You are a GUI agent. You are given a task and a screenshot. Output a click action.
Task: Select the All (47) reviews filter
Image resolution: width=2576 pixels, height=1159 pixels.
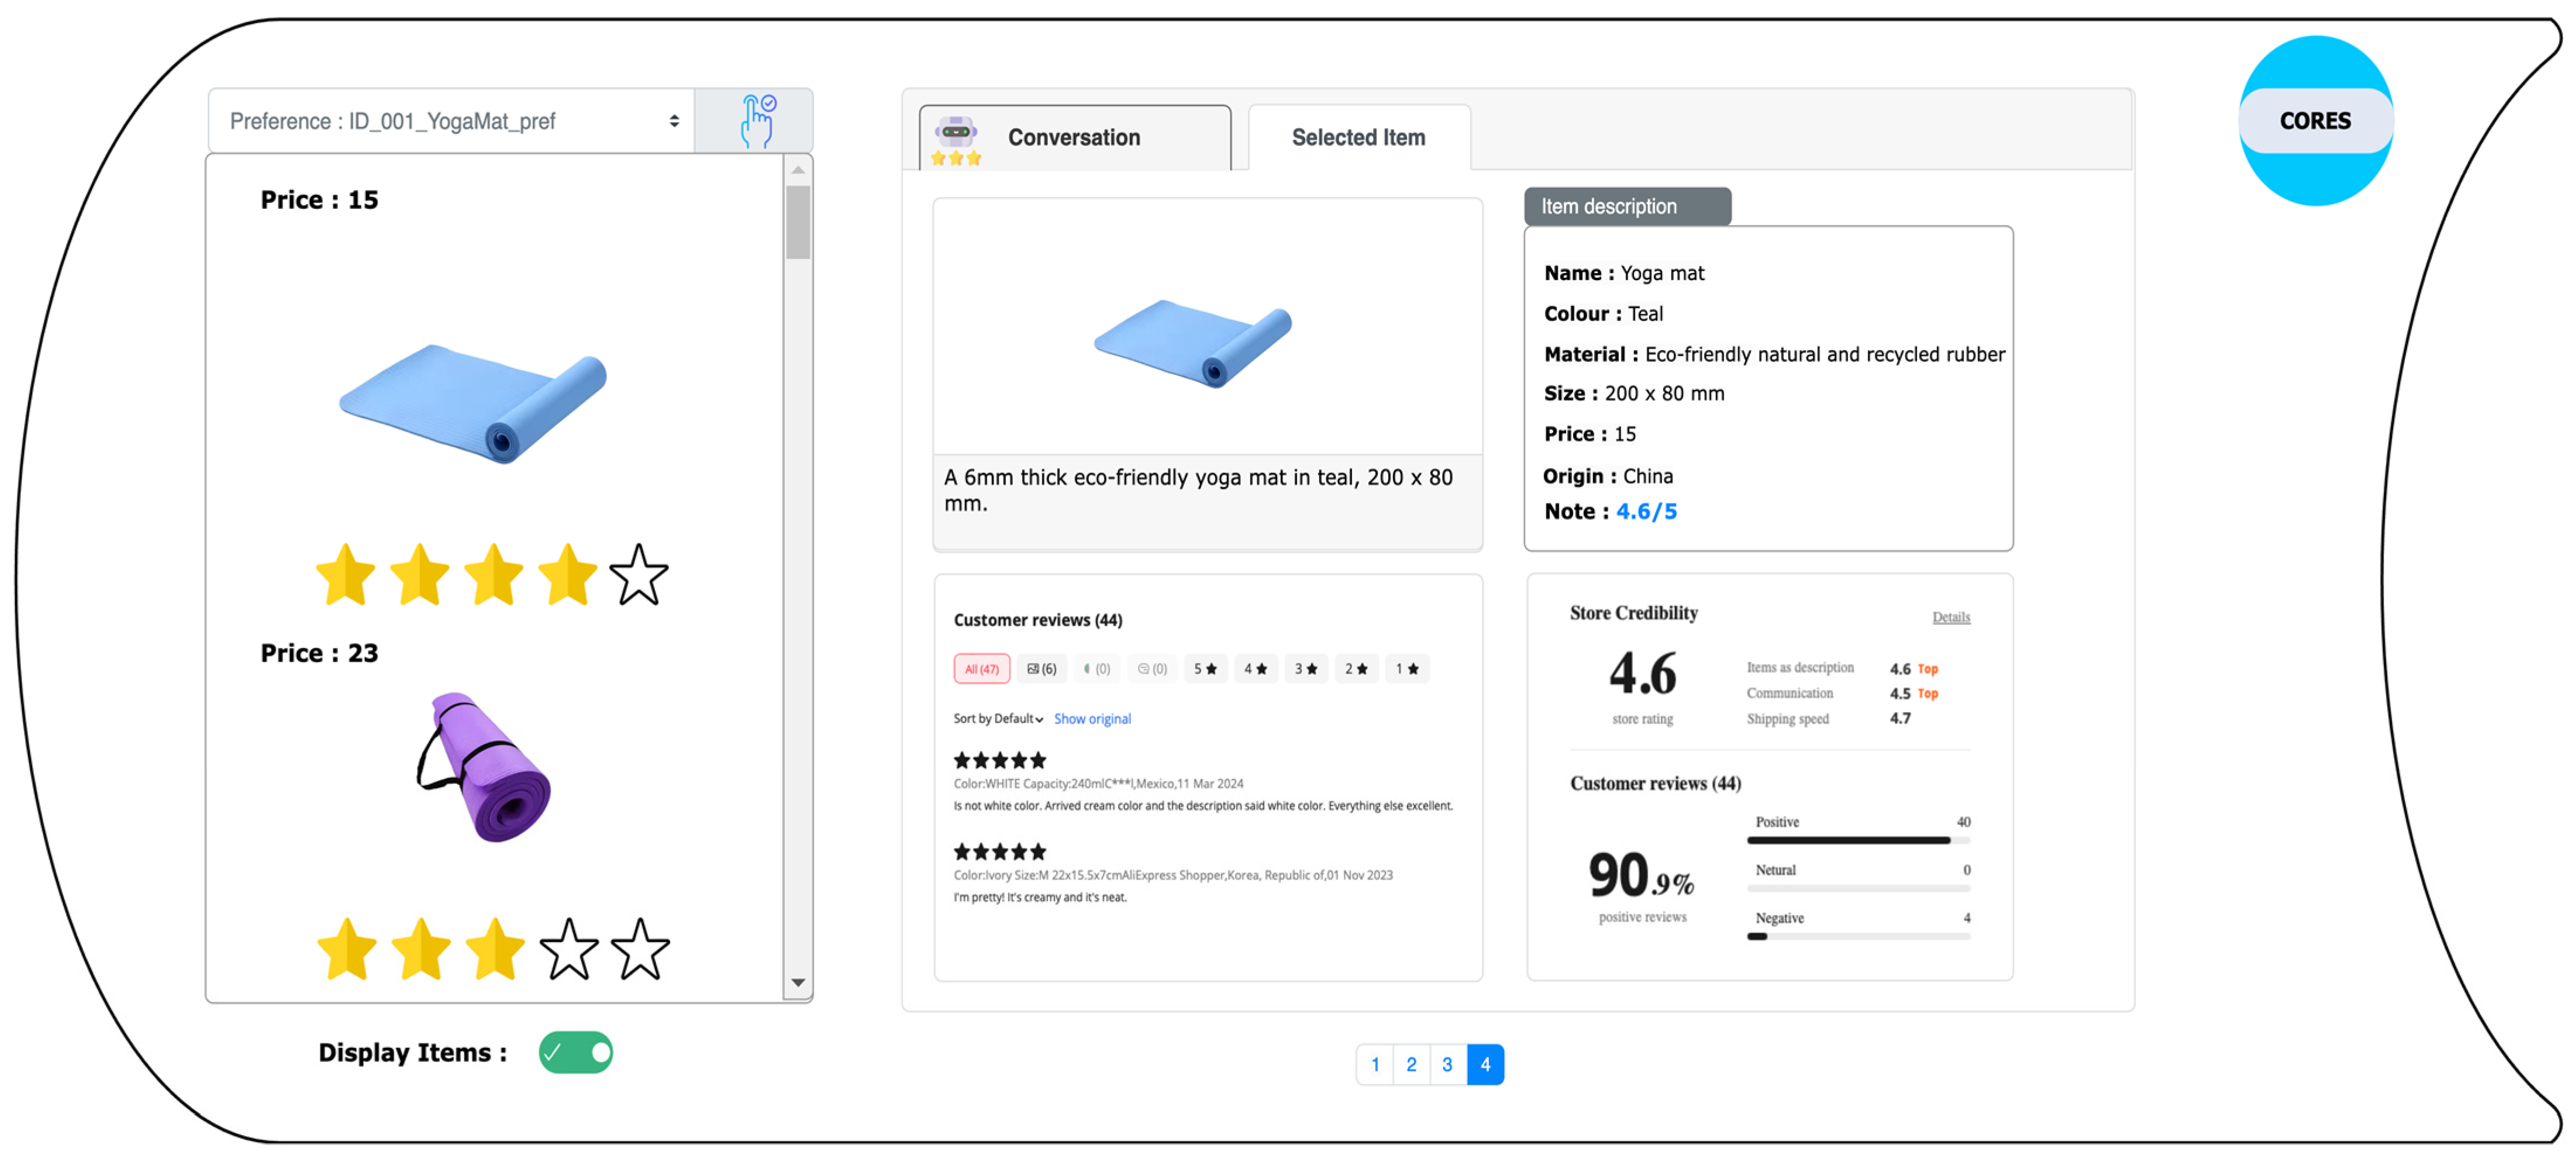point(981,669)
